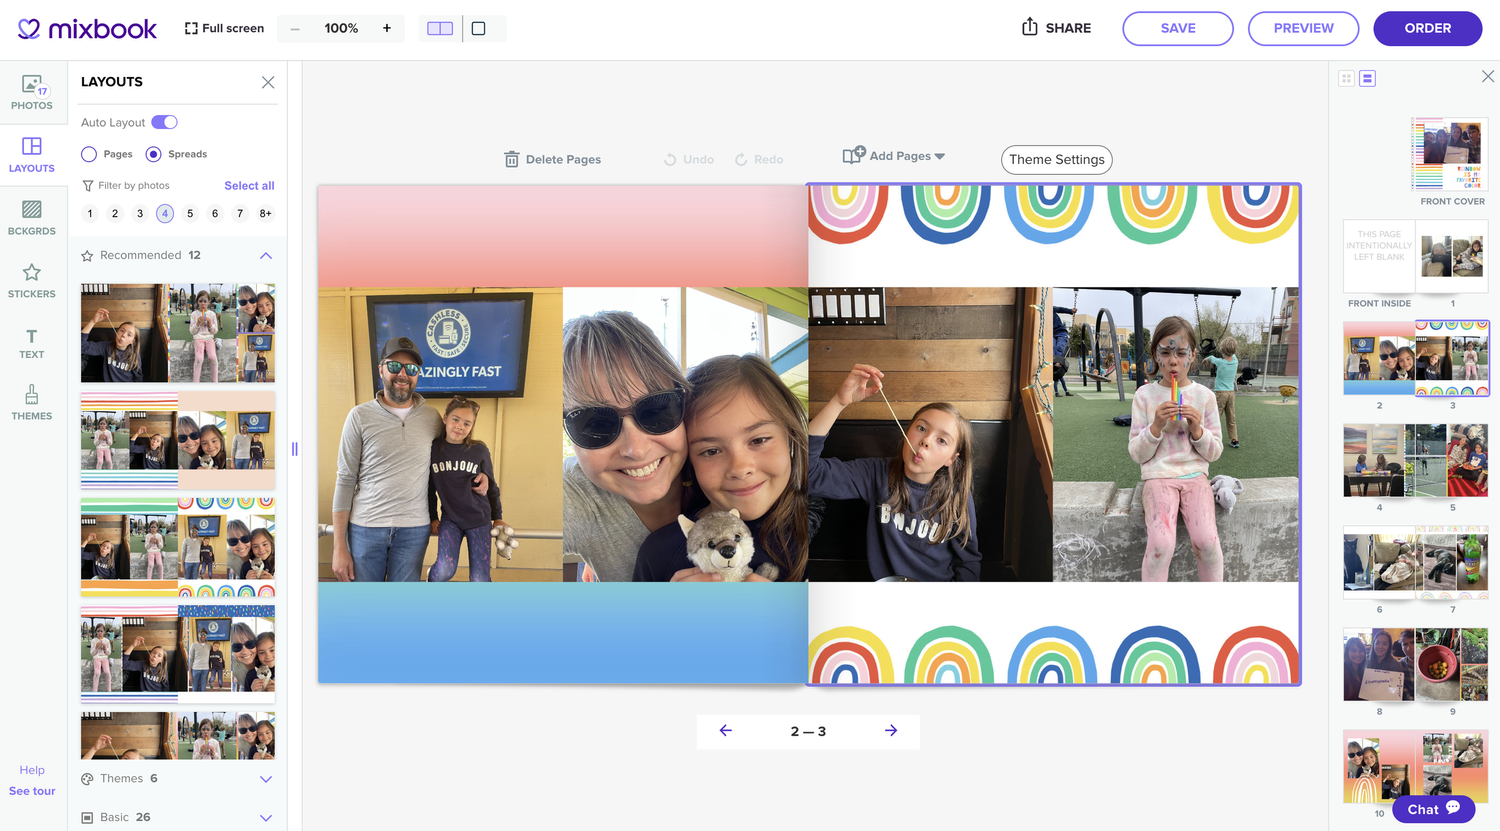1500x831 pixels.
Task: Enter Full screen mode
Action: pos(223,28)
